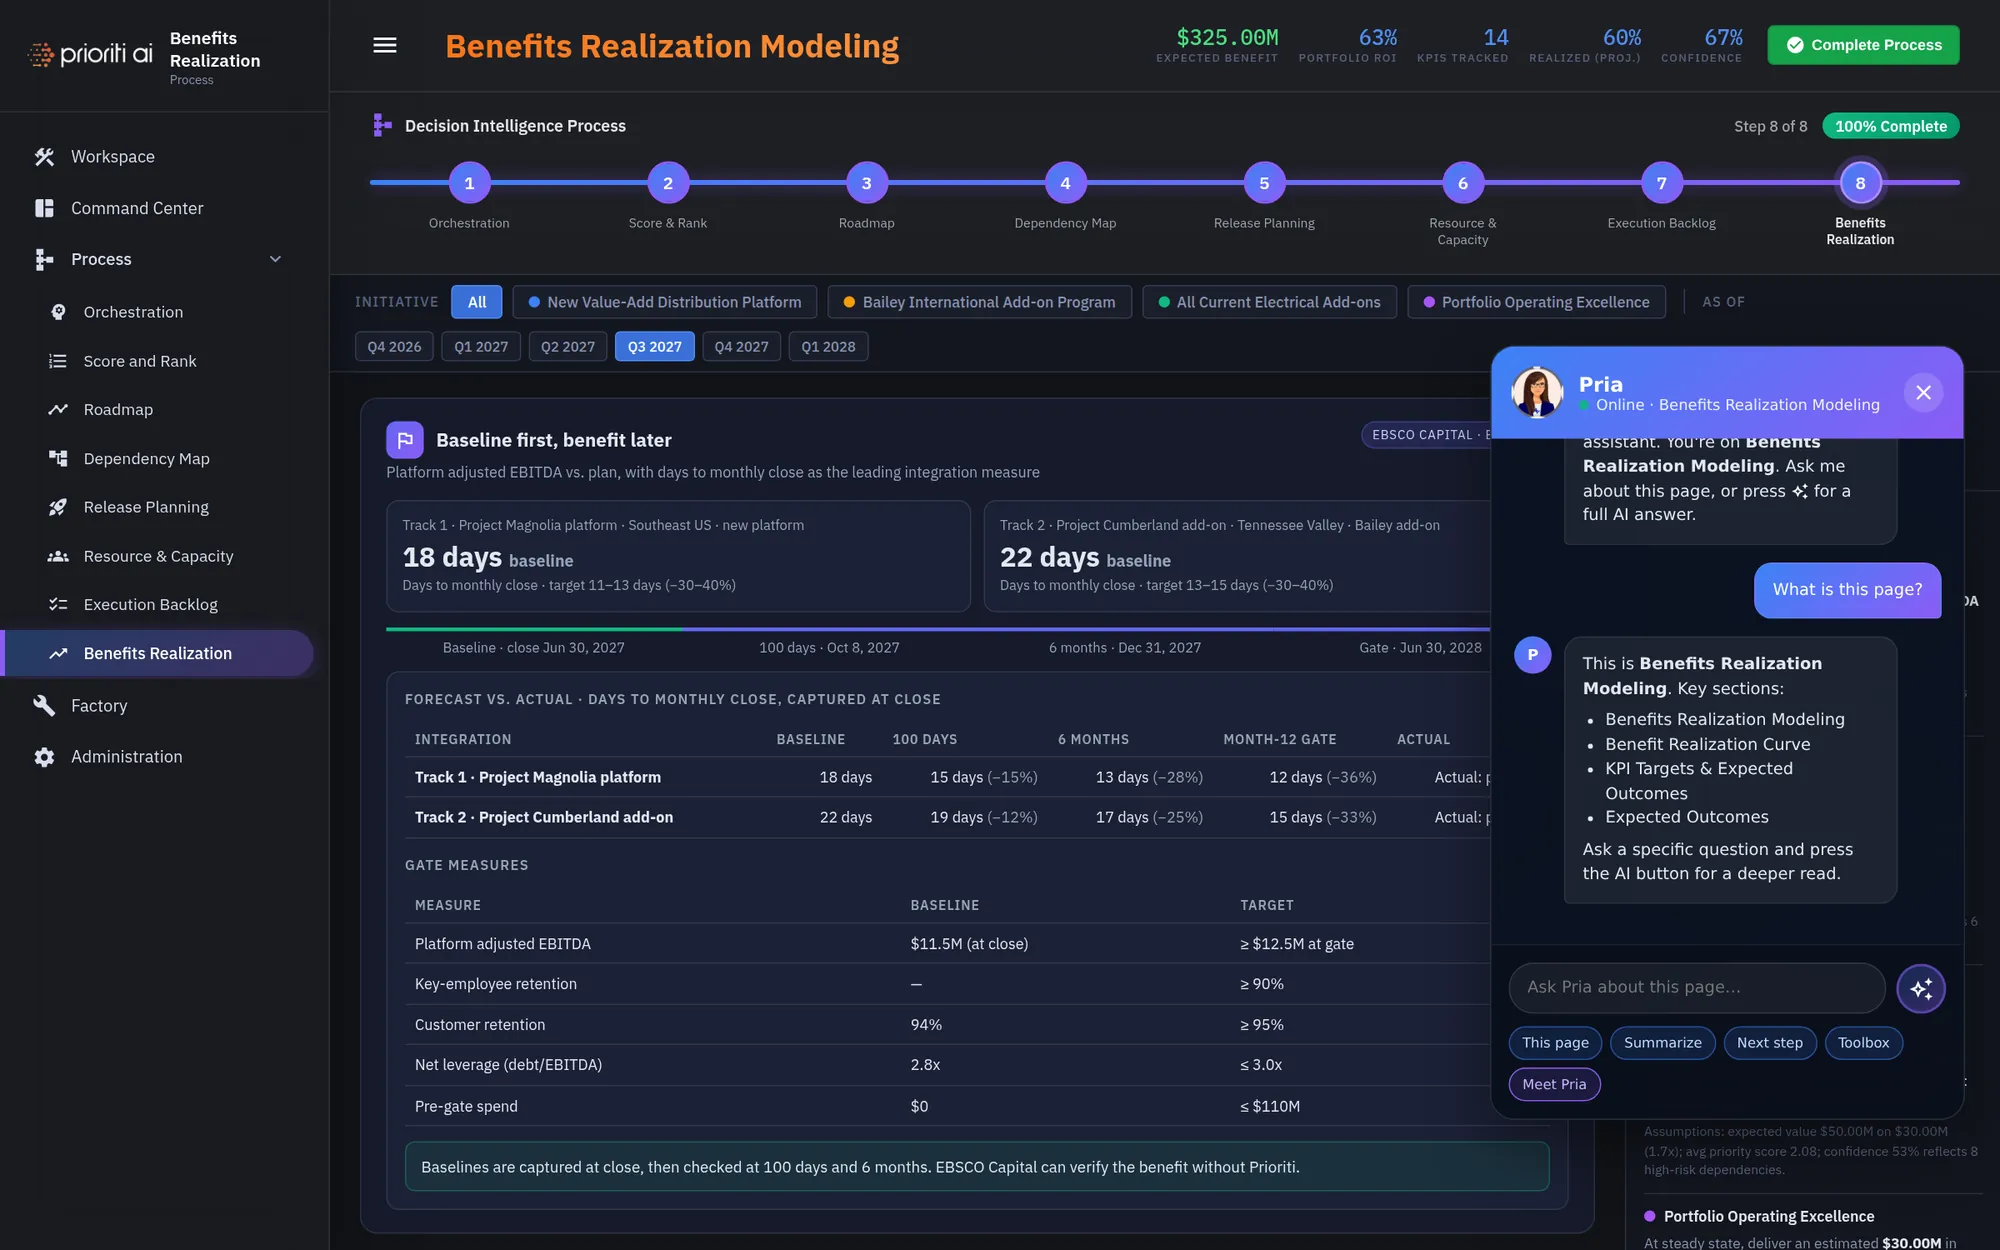
Task: Click the Dependency Map sidebar icon
Action: [58, 458]
